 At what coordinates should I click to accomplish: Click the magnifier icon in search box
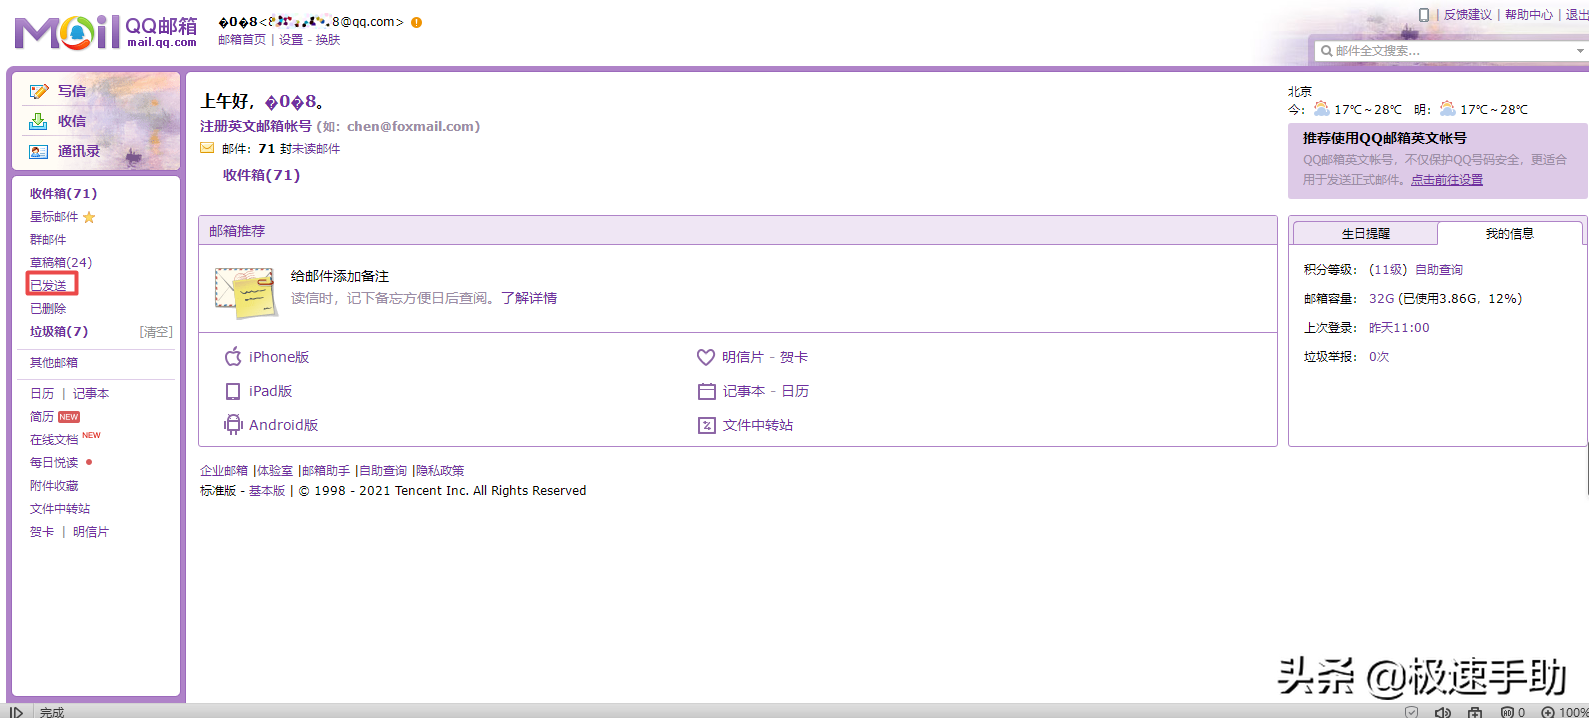pos(1326,51)
